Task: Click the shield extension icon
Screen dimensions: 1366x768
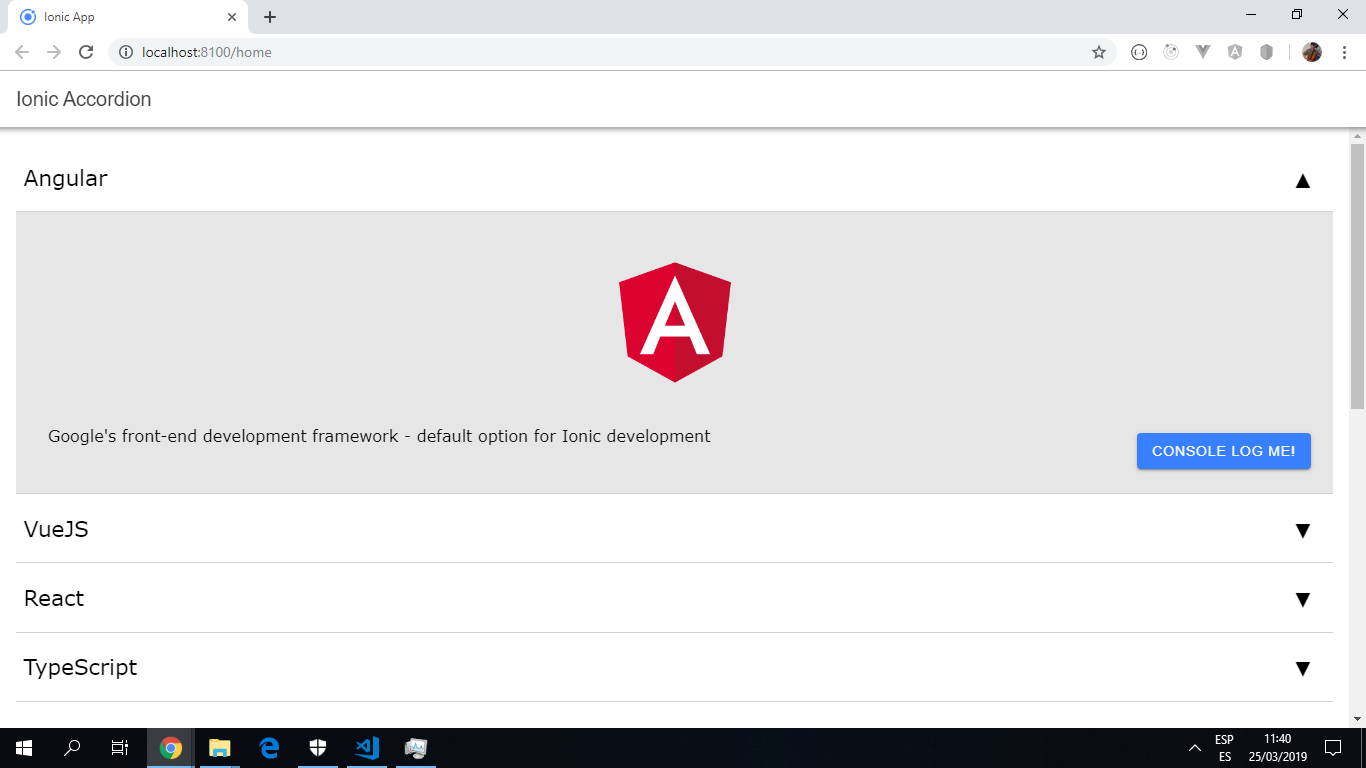Action: coord(1266,52)
